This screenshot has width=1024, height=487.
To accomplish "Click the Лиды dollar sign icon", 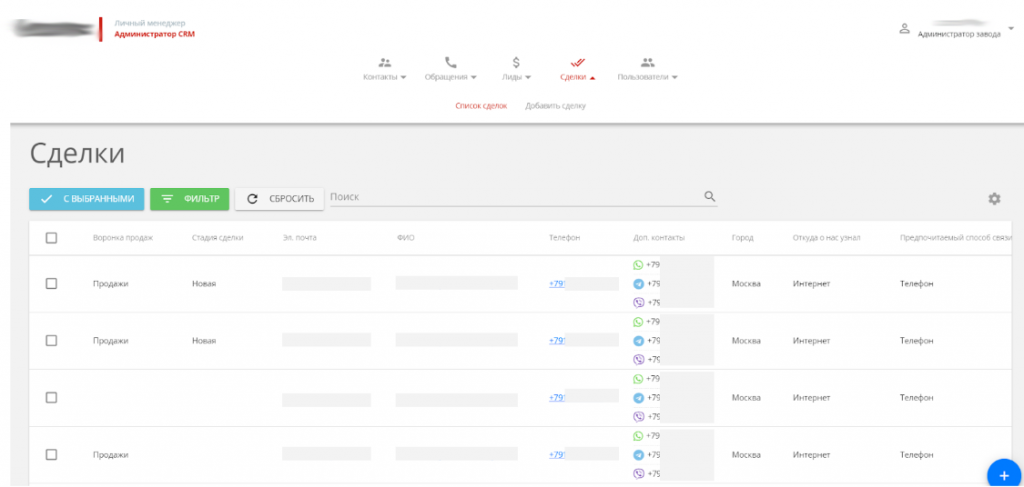I will [516, 63].
